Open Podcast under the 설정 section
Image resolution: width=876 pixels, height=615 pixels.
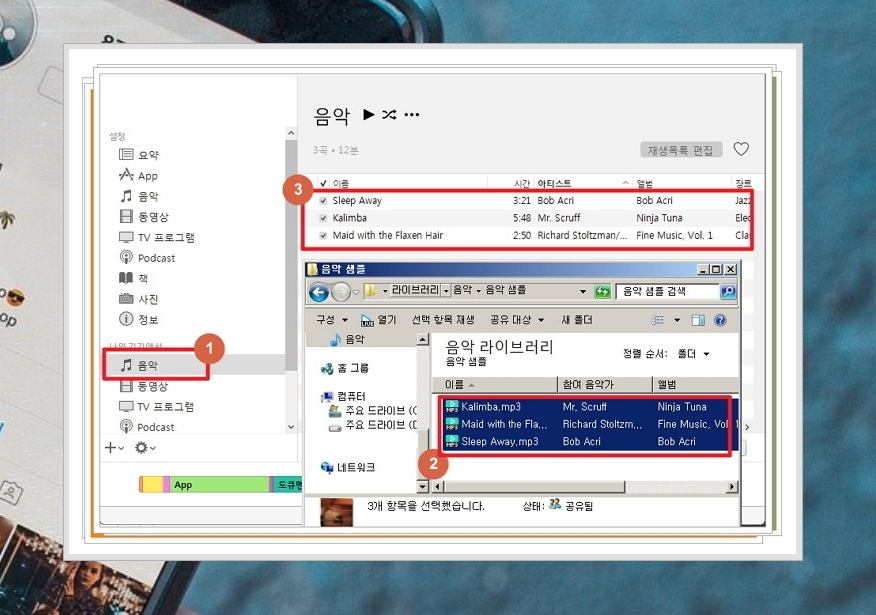[x=147, y=258]
